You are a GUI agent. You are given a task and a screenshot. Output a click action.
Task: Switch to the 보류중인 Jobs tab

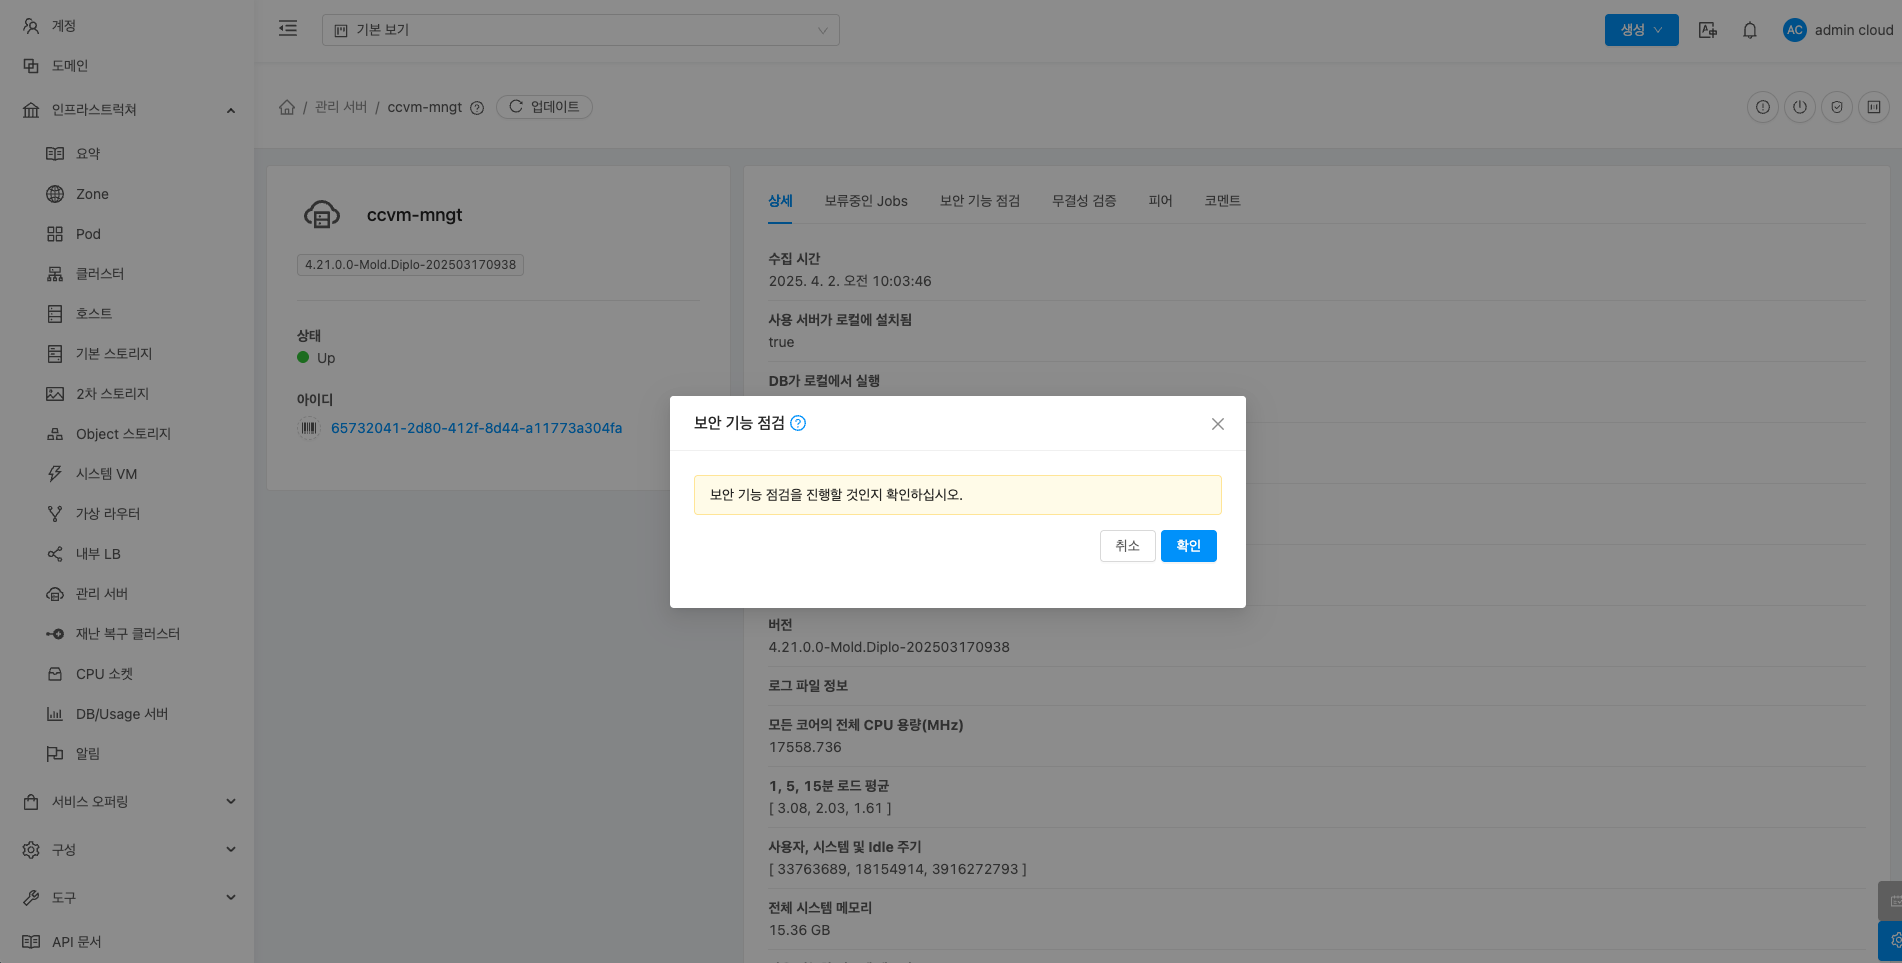[x=865, y=201]
